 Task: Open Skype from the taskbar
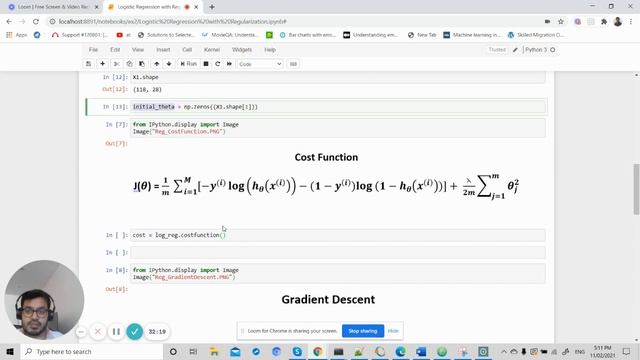[297, 351]
